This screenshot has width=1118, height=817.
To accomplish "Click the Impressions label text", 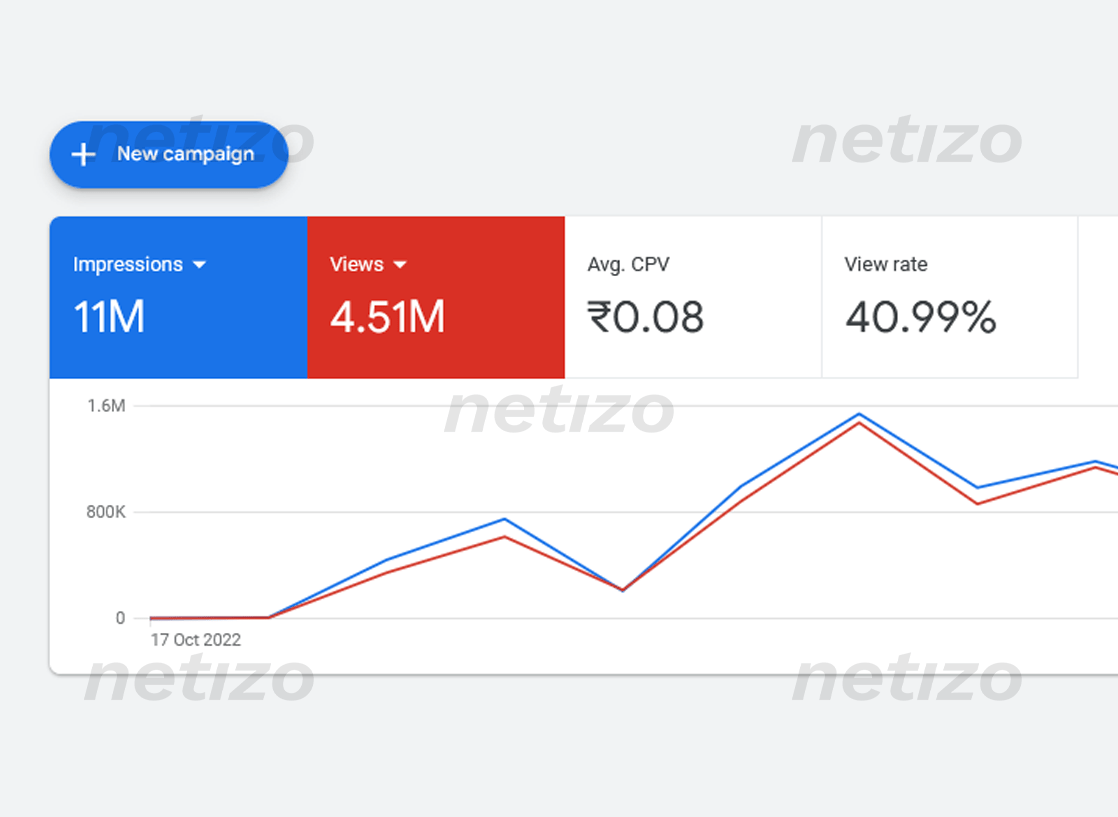I will (128, 264).
